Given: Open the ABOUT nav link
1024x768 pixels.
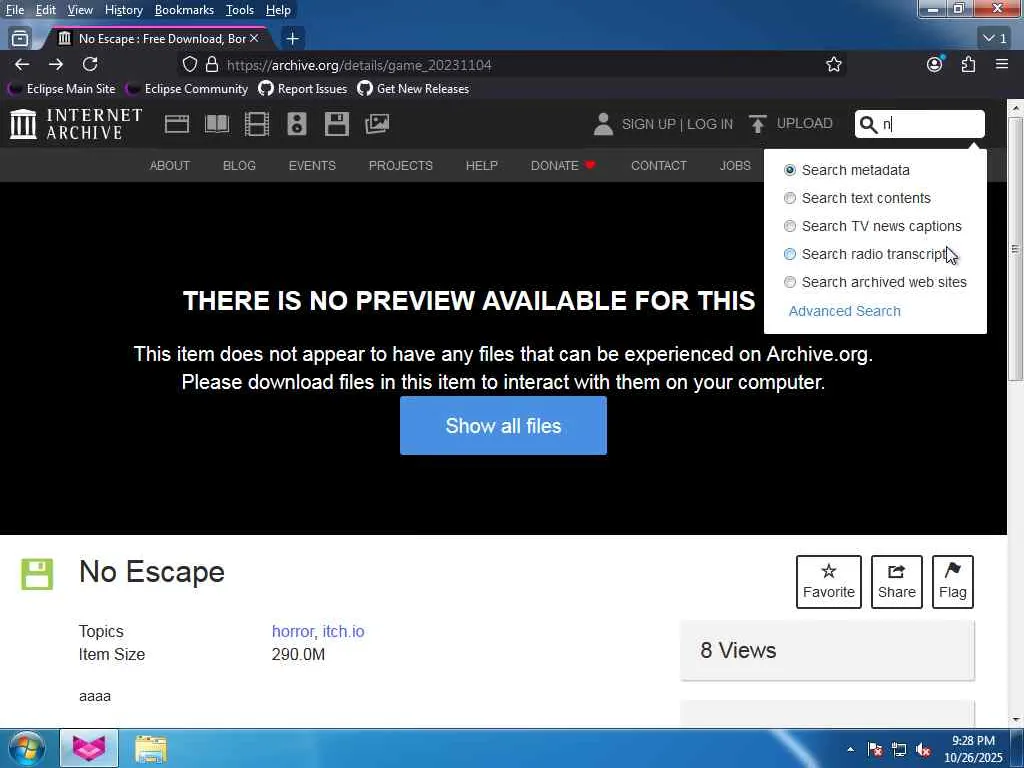Looking at the screenshot, I should point(170,165).
